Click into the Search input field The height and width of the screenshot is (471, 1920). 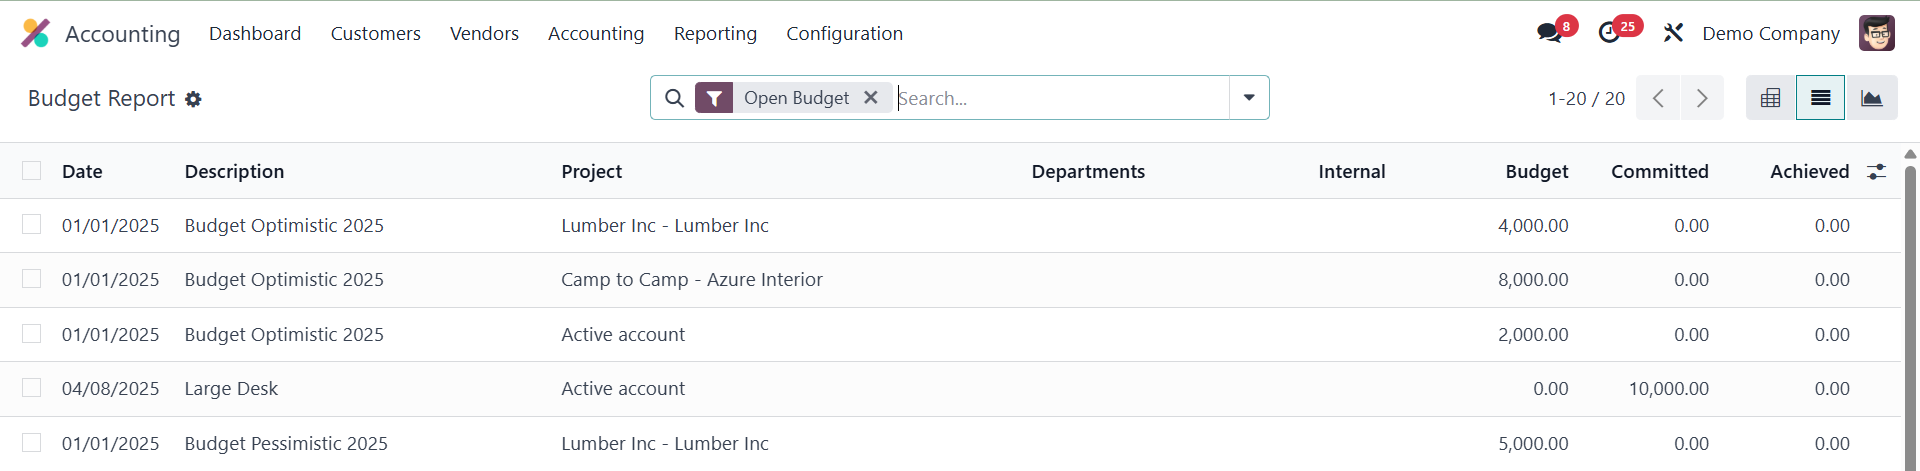tap(1060, 98)
